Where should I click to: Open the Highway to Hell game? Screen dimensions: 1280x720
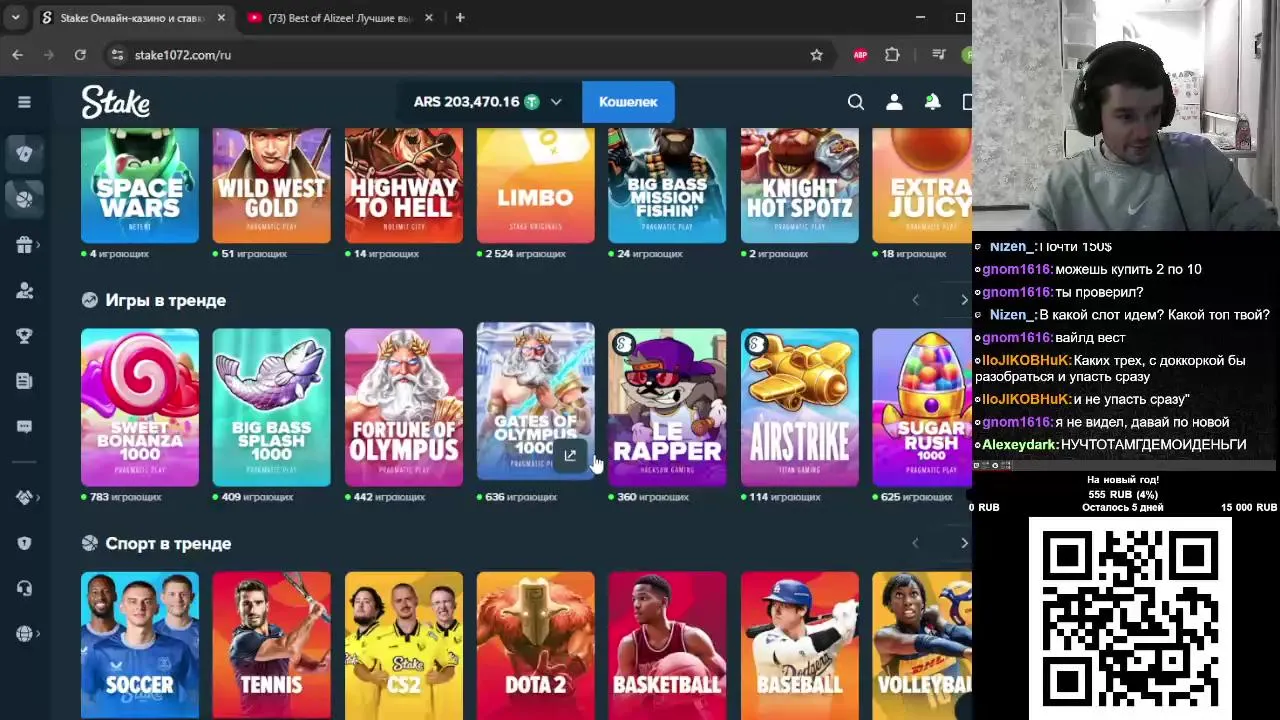(x=404, y=185)
